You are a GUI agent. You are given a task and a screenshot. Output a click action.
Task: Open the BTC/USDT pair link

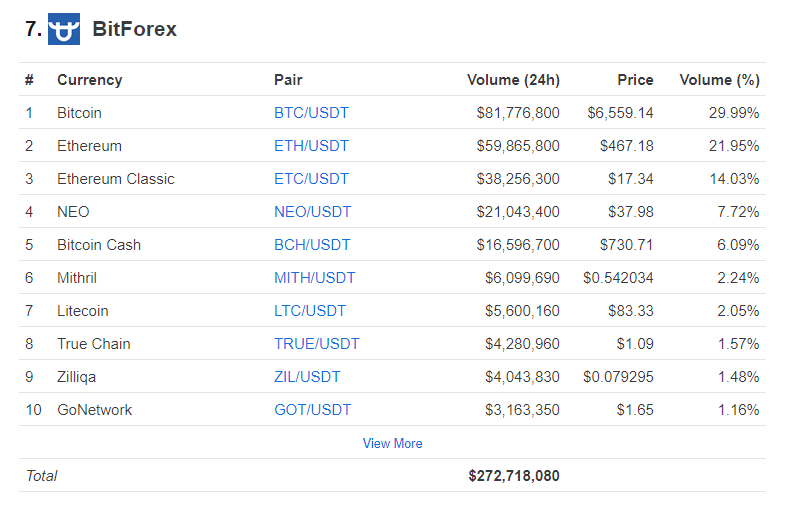tap(311, 113)
